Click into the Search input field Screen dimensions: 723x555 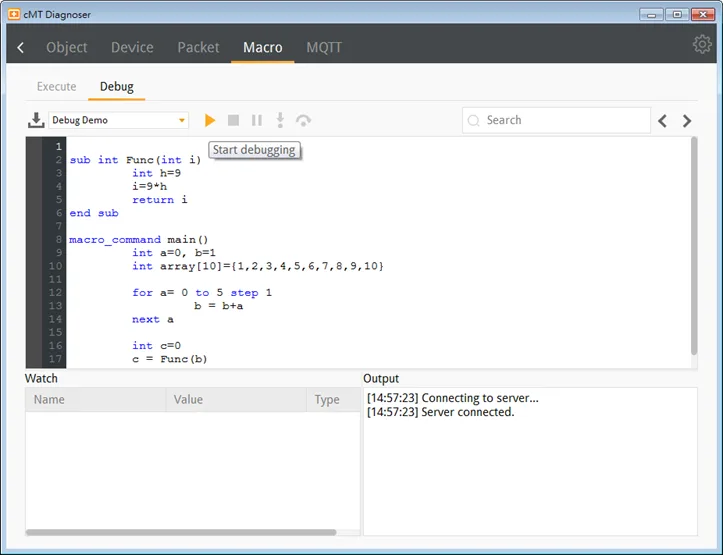556,120
